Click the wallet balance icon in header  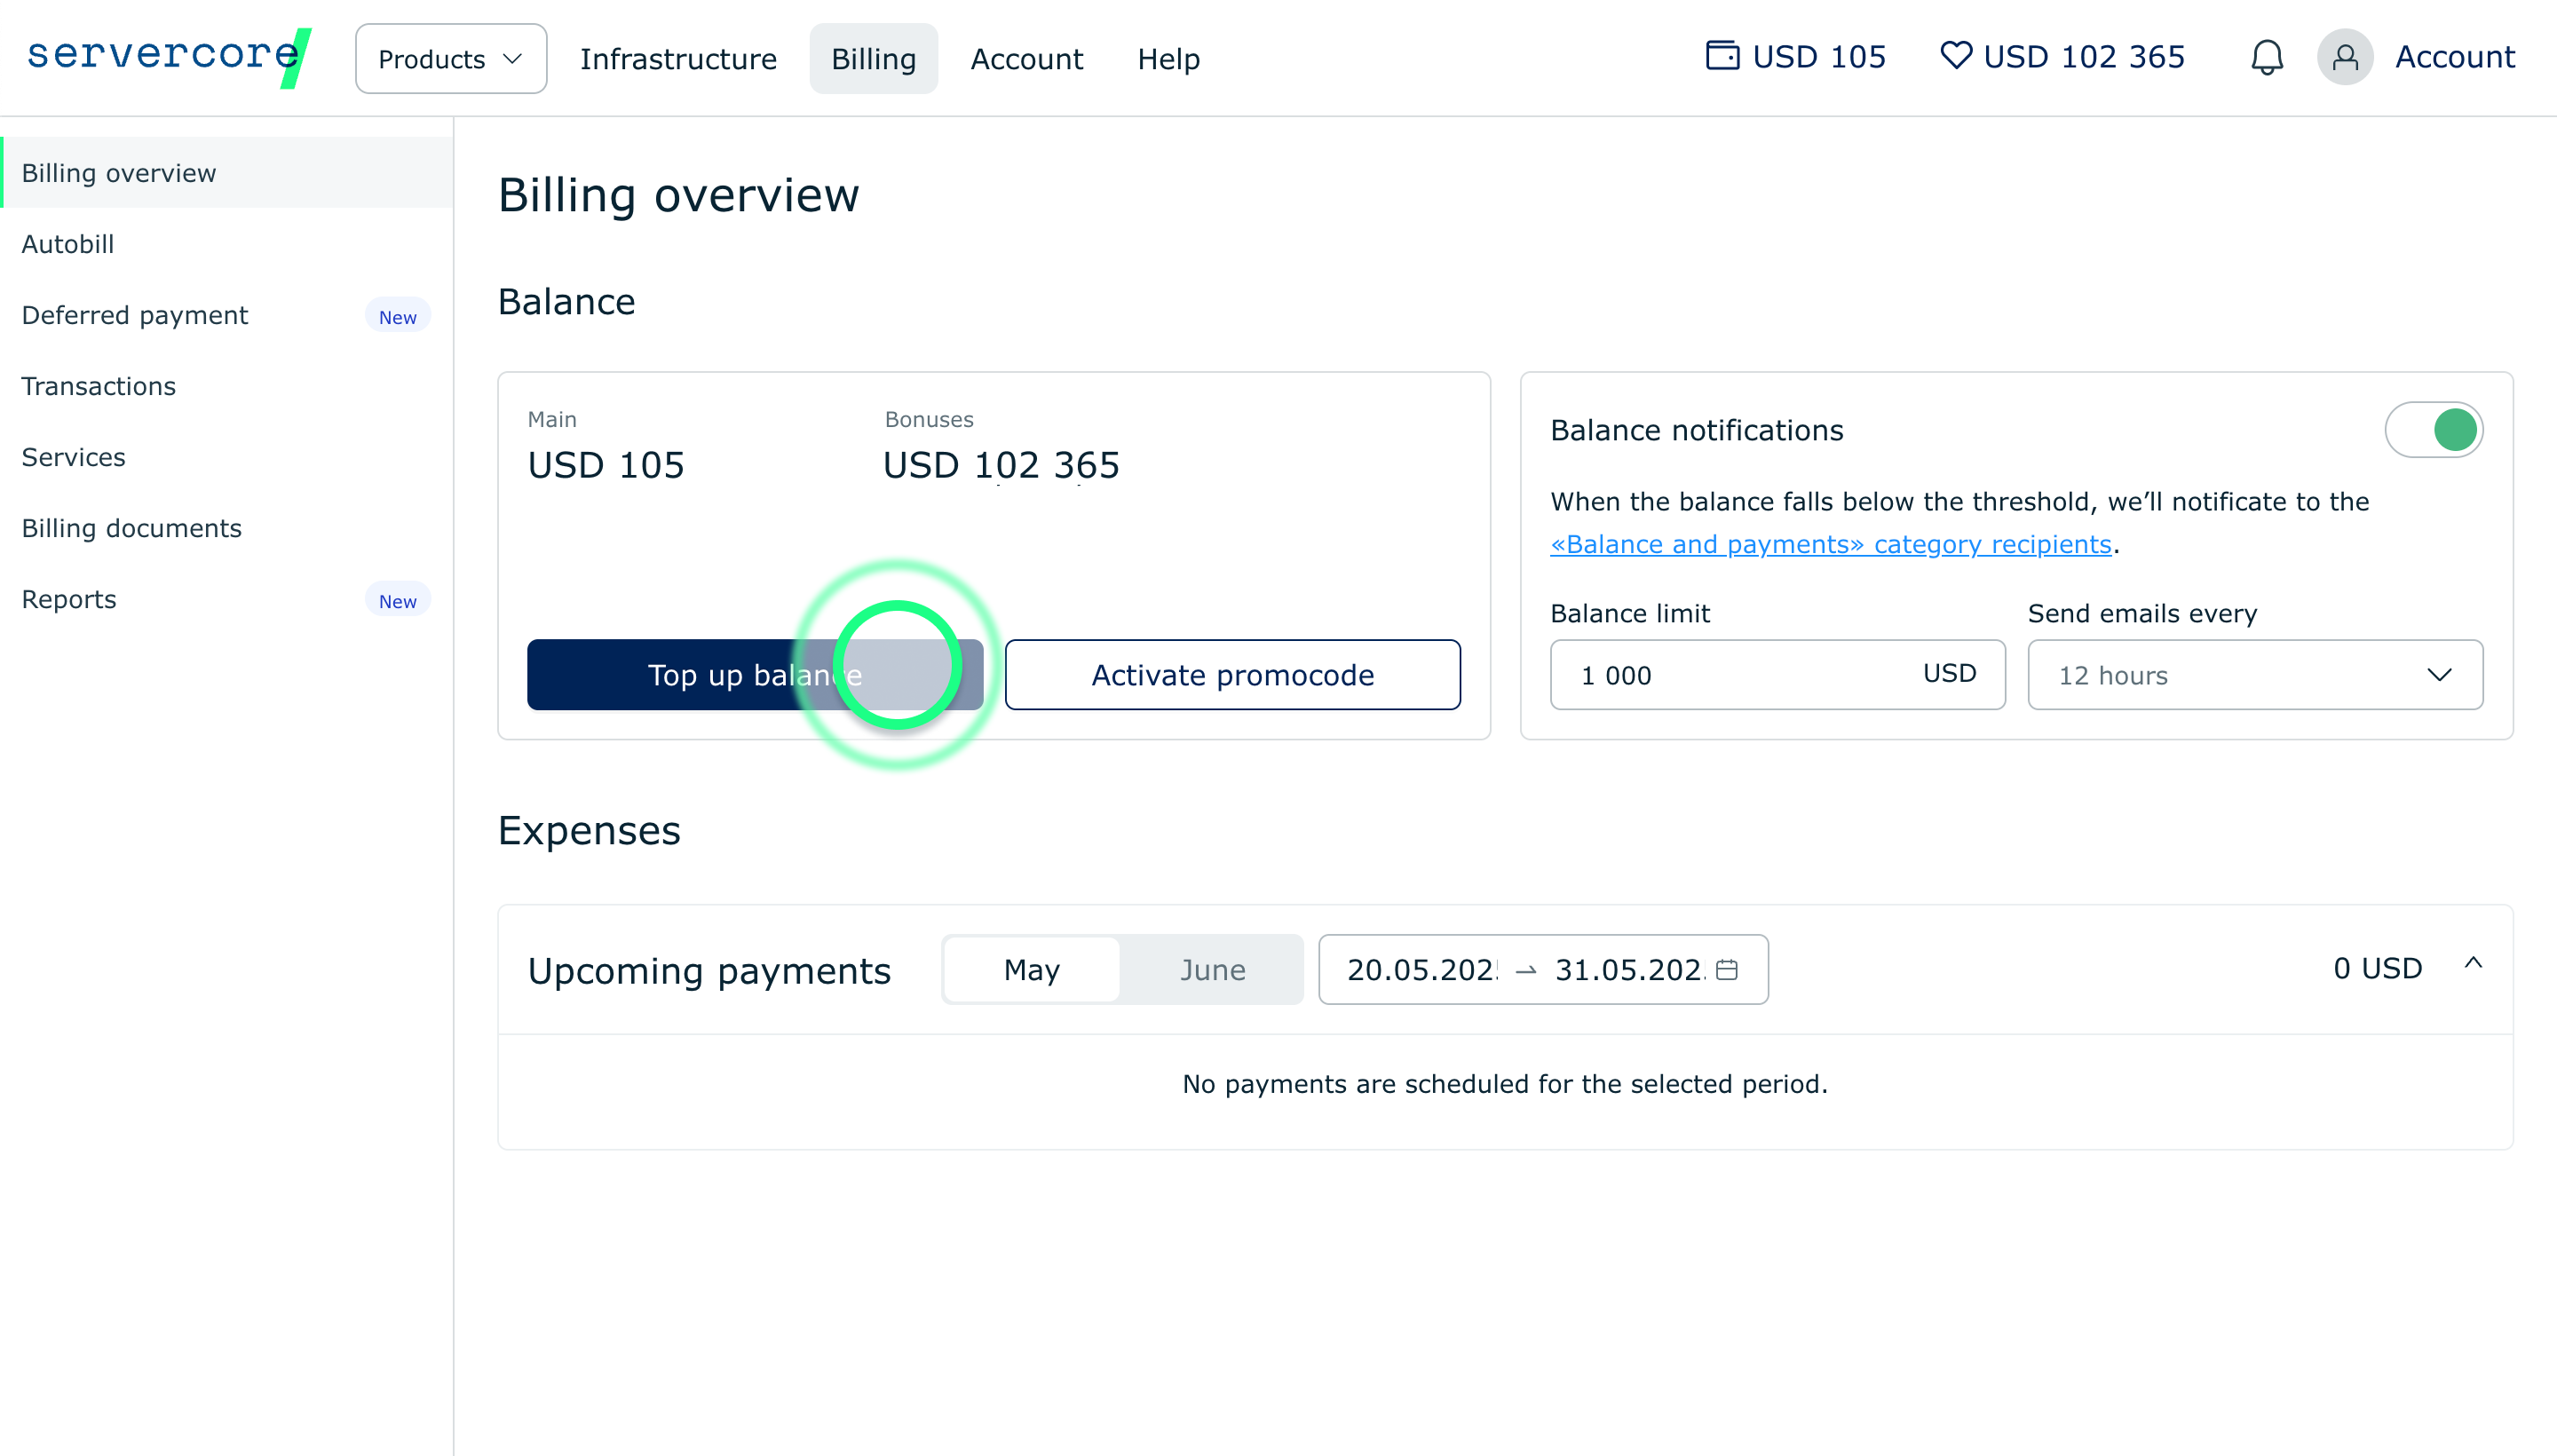(x=1721, y=56)
